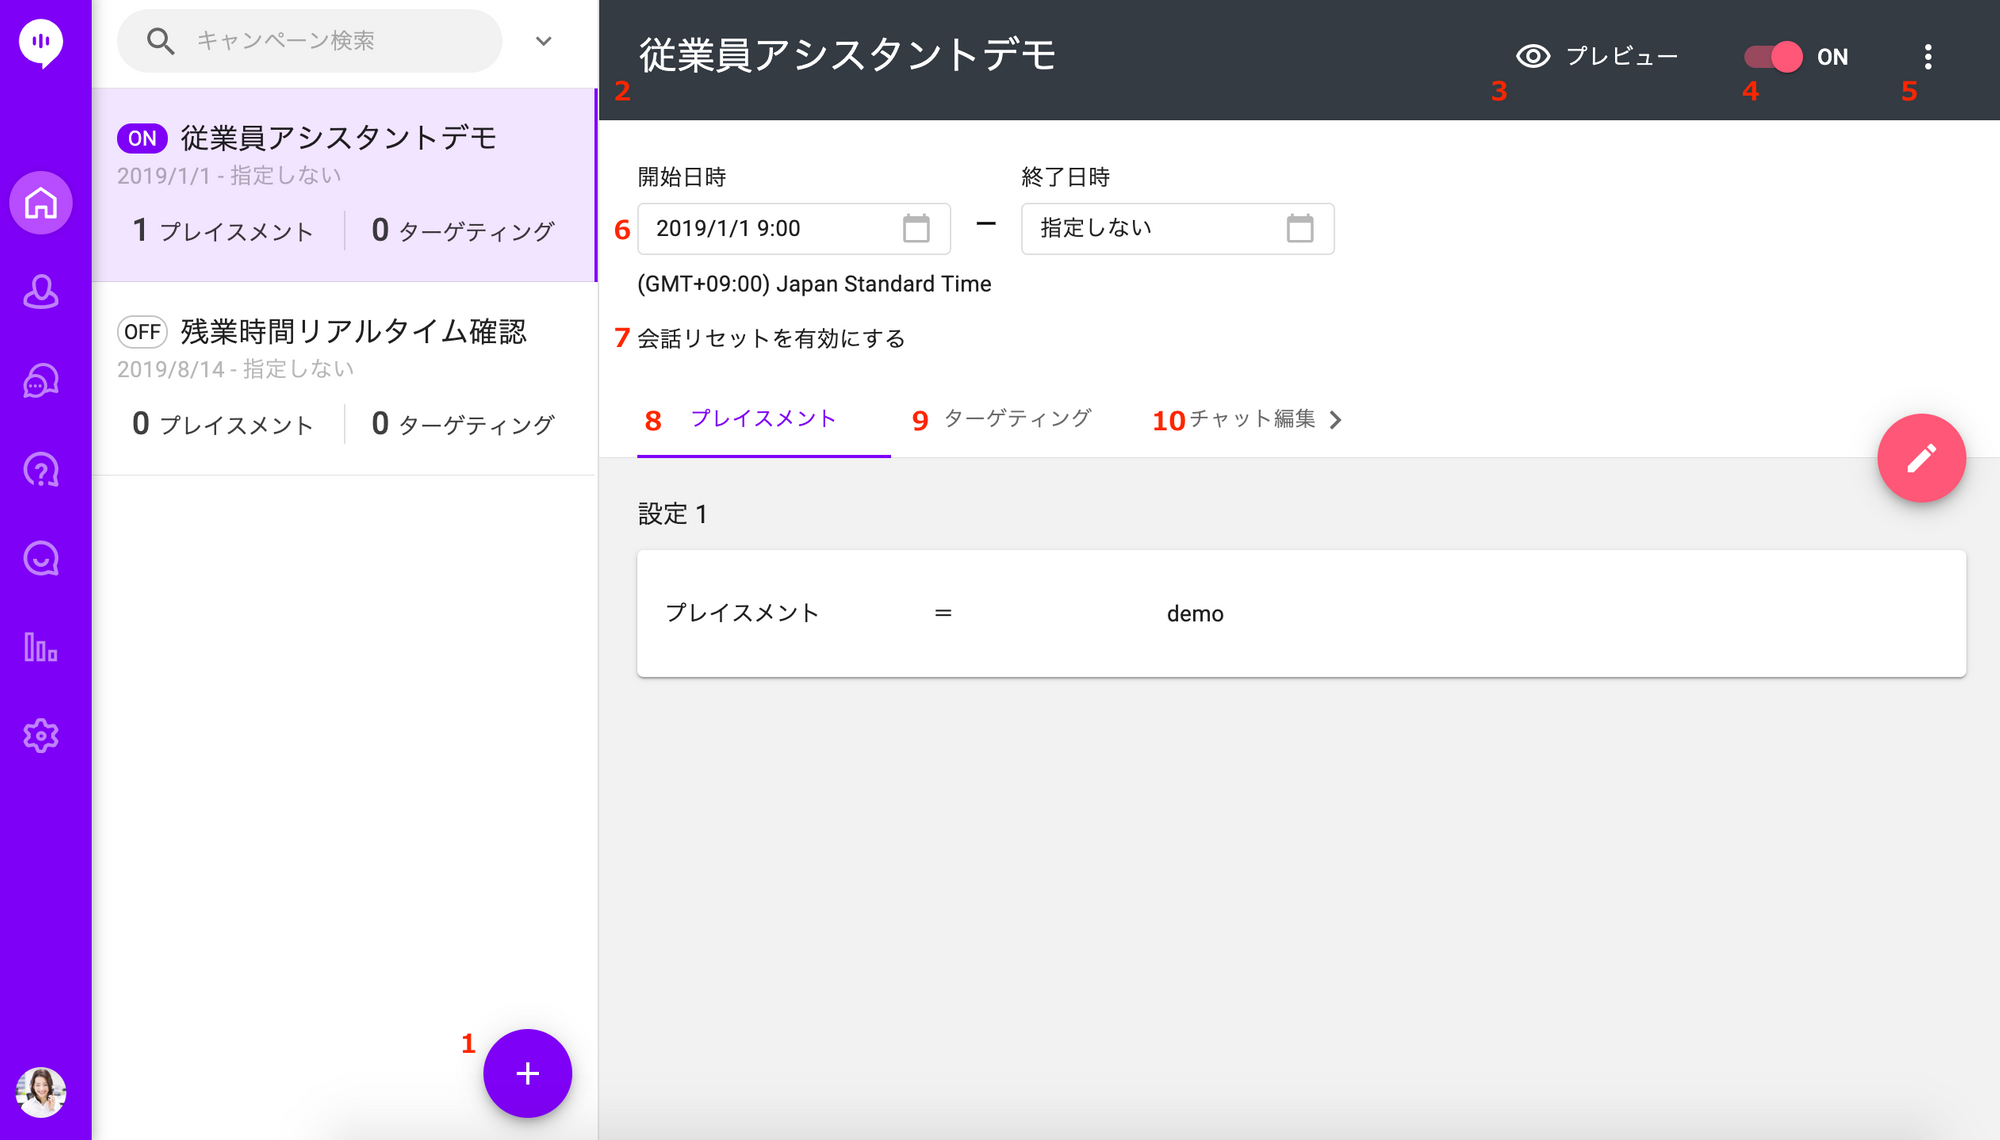Click the GMT+09:00 Japan Standard Time text
Screen dimensions: 2000x1140
click(814, 284)
